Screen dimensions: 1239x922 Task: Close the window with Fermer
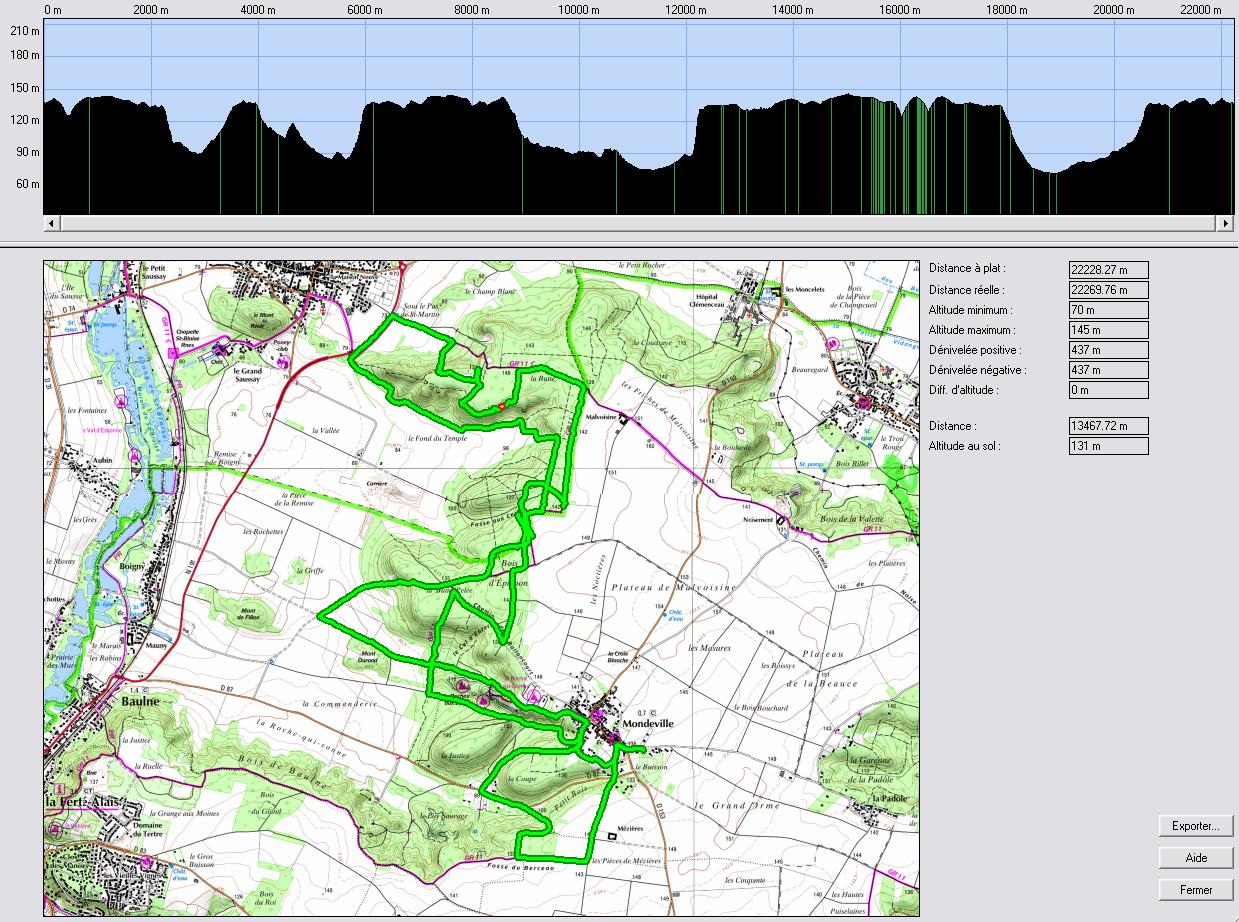pyautogui.click(x=1196, y=890)
